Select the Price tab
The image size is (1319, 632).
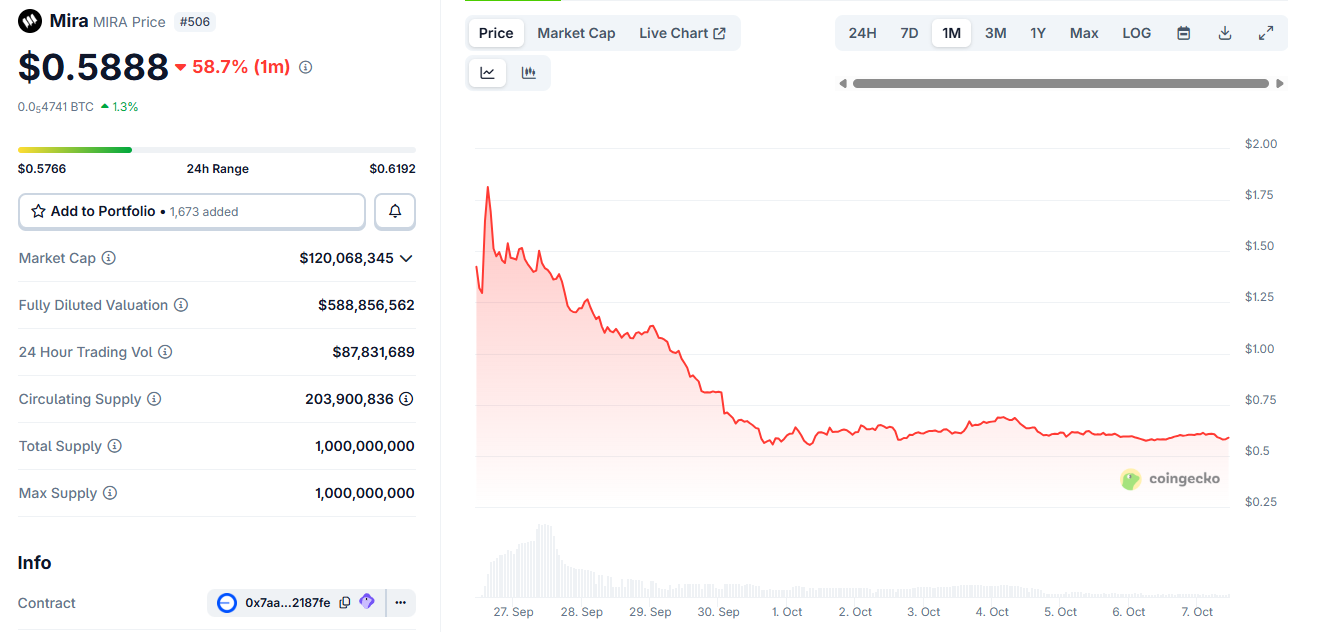point(496,33)
